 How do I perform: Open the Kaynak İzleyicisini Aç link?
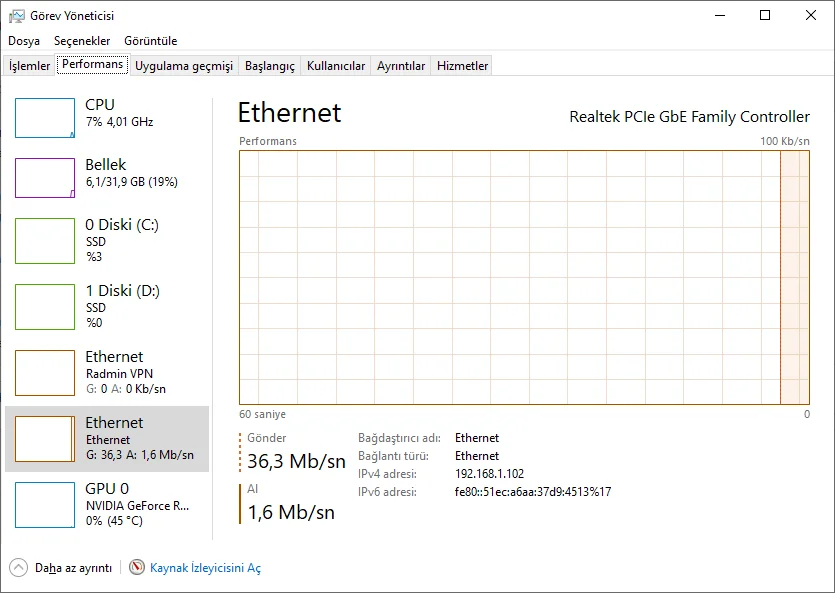click(x=205, y=568)
